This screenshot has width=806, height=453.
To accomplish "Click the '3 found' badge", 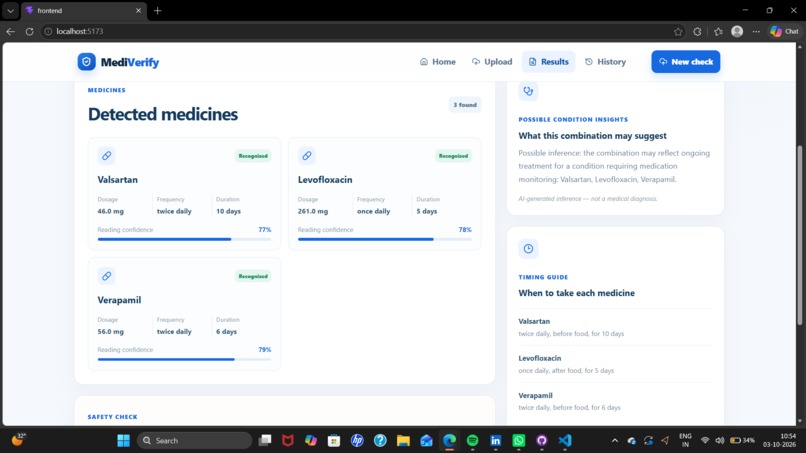I will [x=465, y=105].
